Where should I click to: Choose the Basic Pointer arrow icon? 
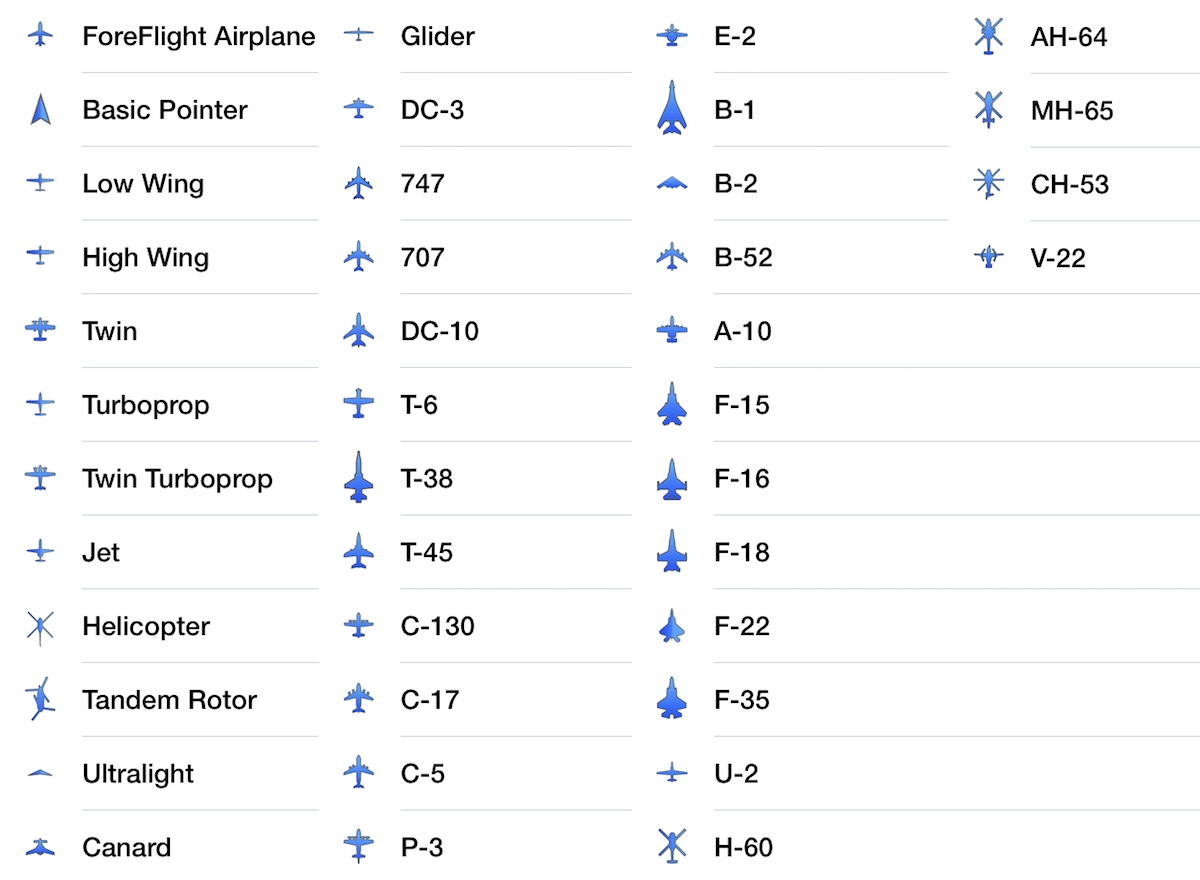[40, 109]
